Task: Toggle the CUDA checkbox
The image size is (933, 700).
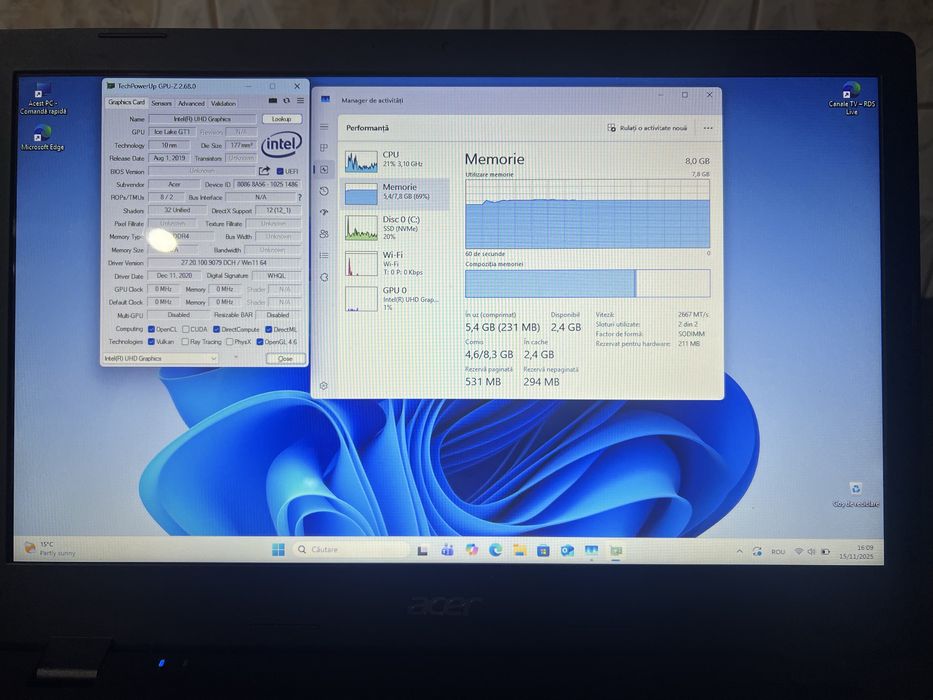Action: [x=186, y=329]
